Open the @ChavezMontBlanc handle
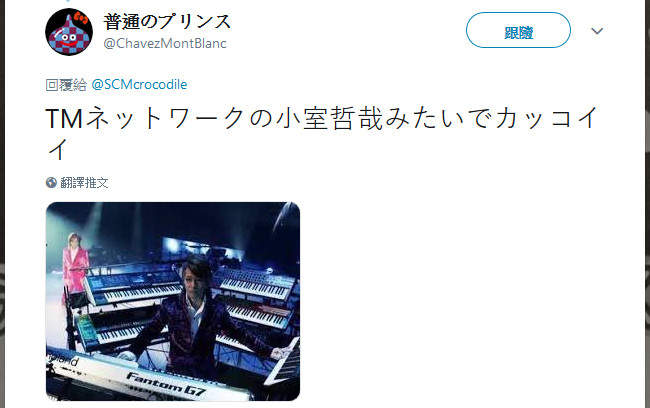This screenshot has height=408, width=650. coord(165,44)
